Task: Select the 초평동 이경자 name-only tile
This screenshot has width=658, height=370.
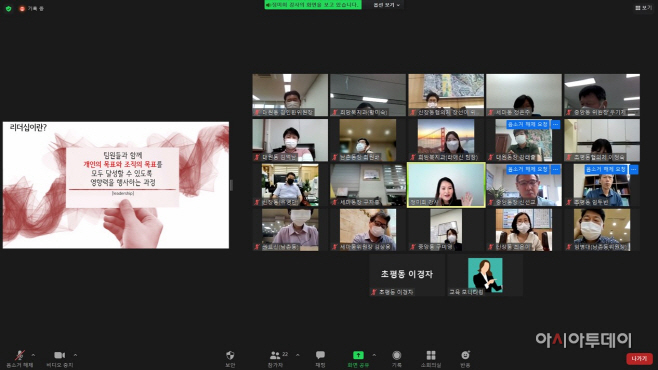Action: [407, 275]
